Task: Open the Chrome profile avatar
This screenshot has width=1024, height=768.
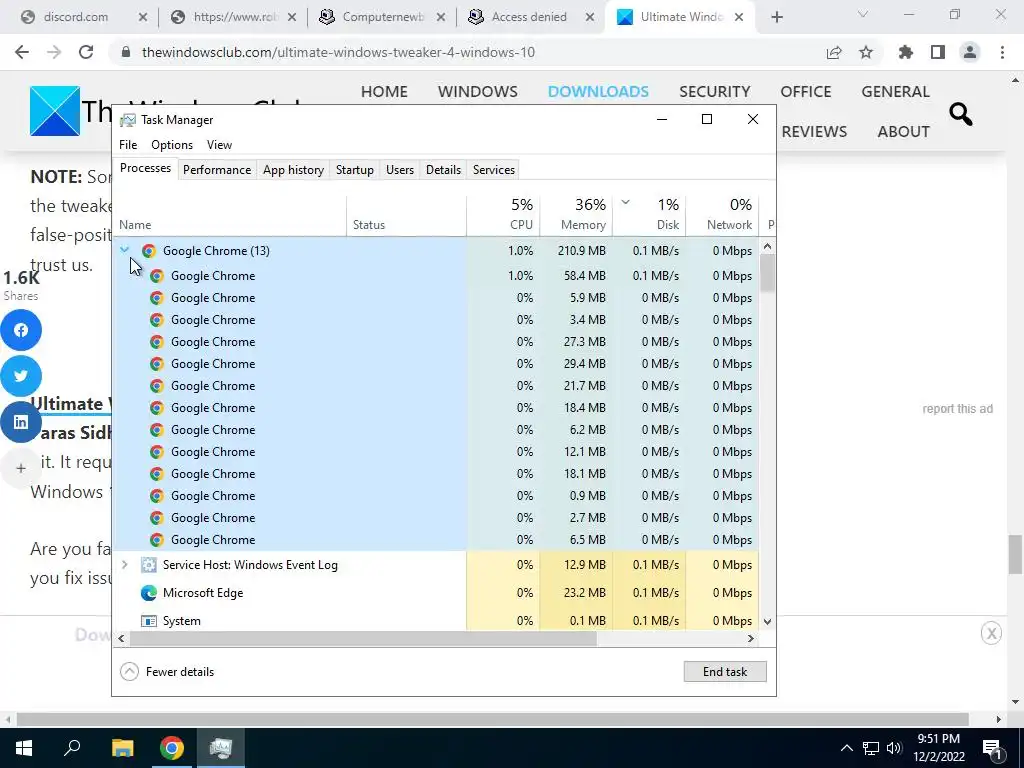Action: point(970,52)
